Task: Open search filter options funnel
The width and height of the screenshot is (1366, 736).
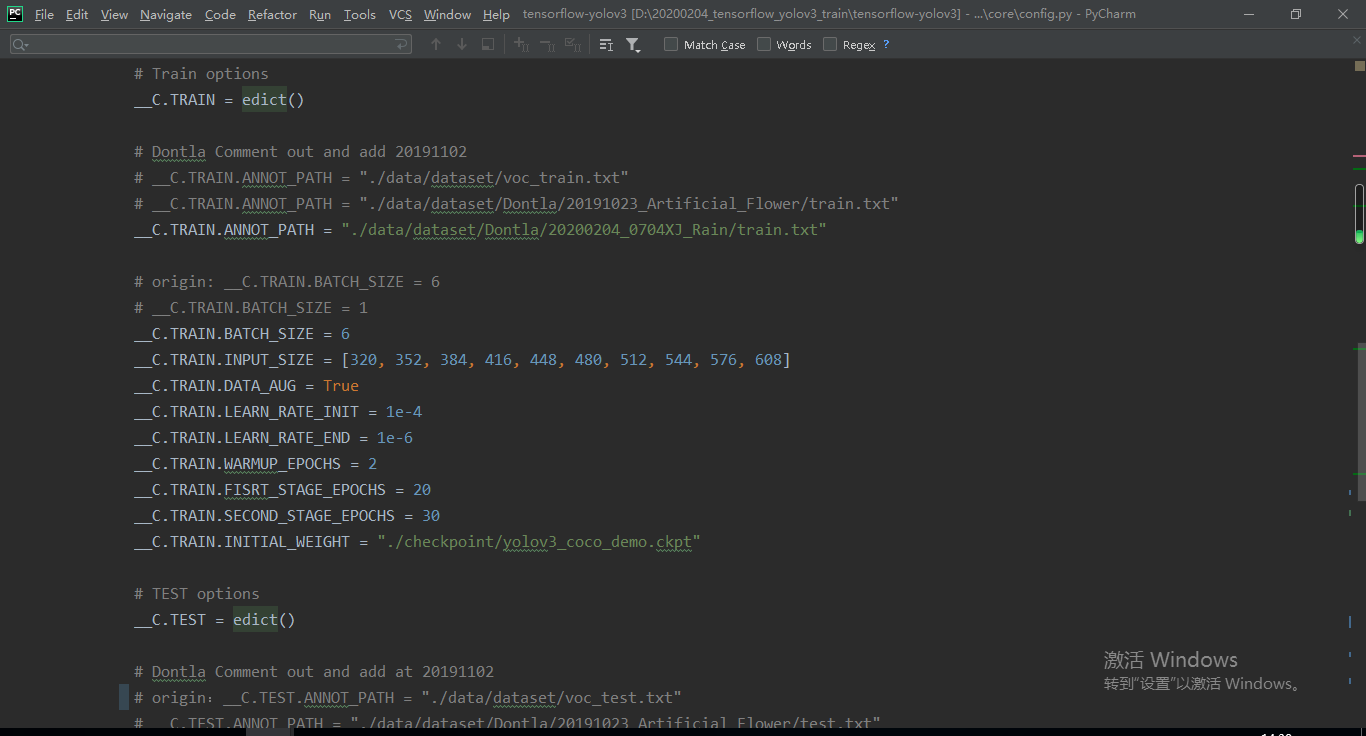Action: coord(633,45)
